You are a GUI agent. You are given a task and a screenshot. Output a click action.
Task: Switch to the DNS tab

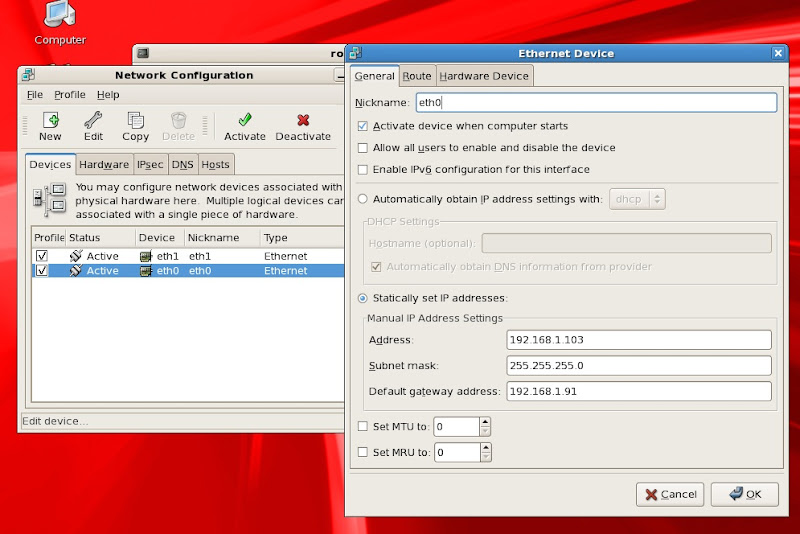(x=183, y=164)
